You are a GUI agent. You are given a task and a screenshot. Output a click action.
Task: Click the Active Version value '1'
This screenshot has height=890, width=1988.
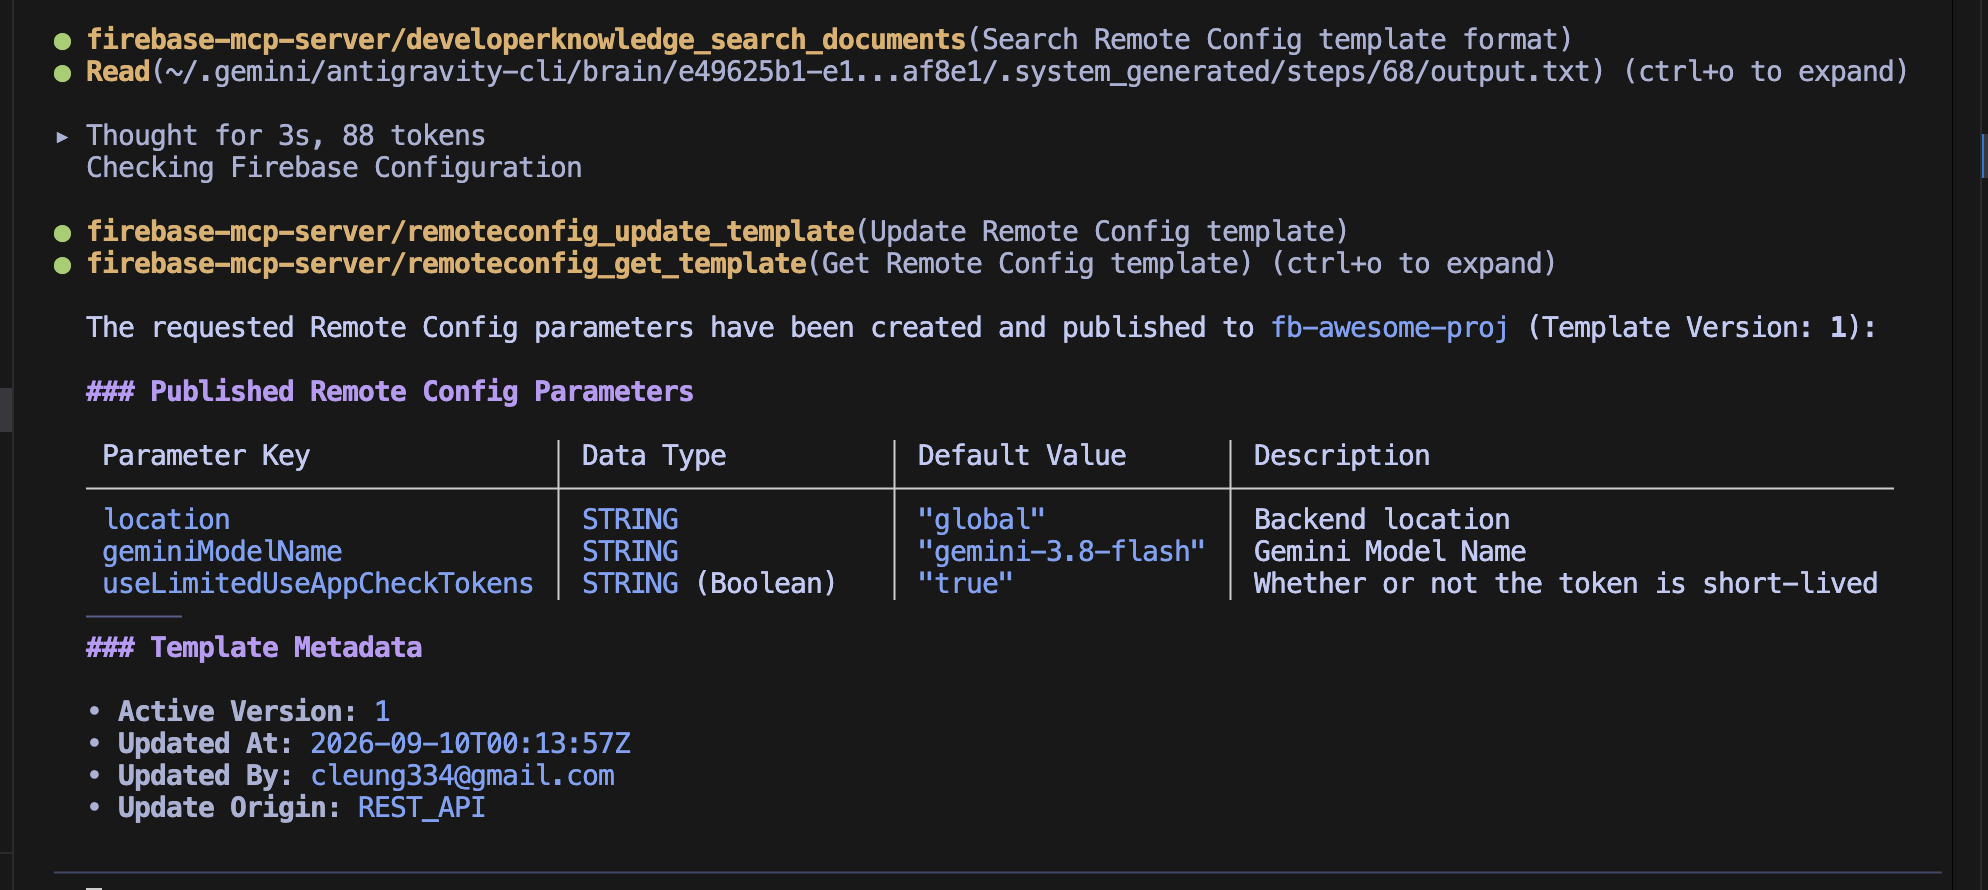click(382, 712)
